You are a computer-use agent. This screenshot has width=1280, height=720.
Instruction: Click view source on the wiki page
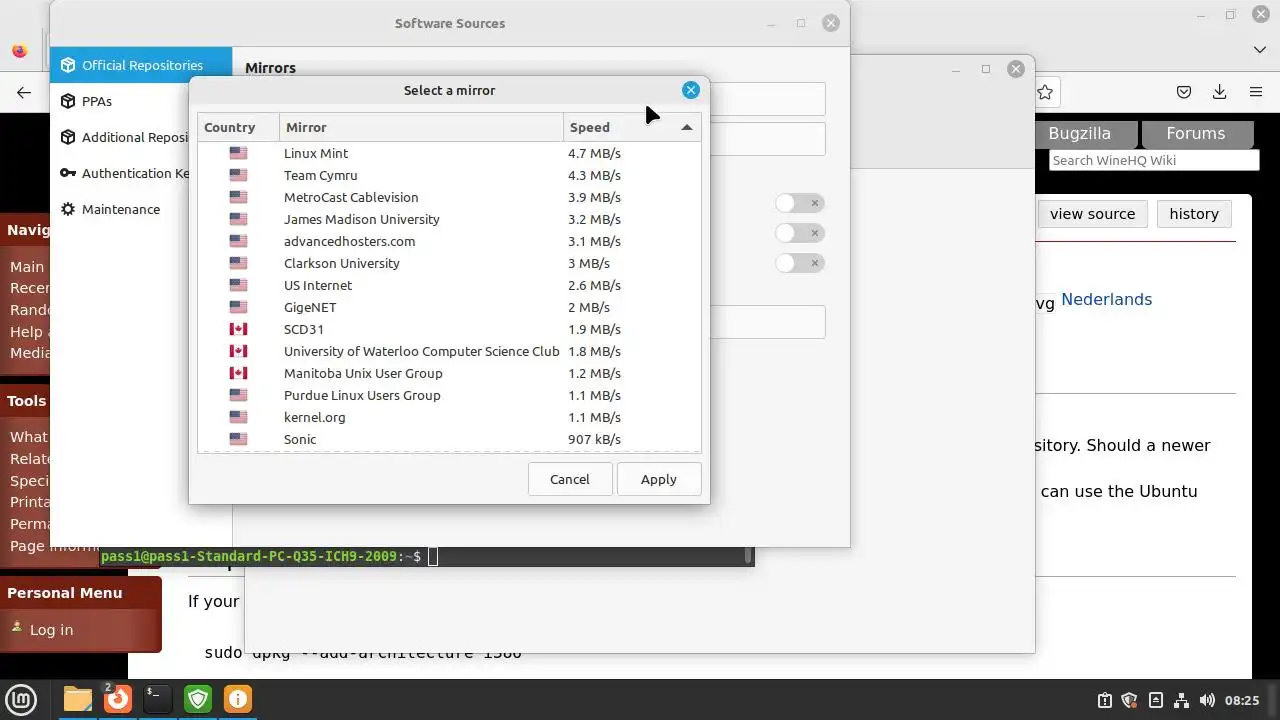pos(1092,214)
